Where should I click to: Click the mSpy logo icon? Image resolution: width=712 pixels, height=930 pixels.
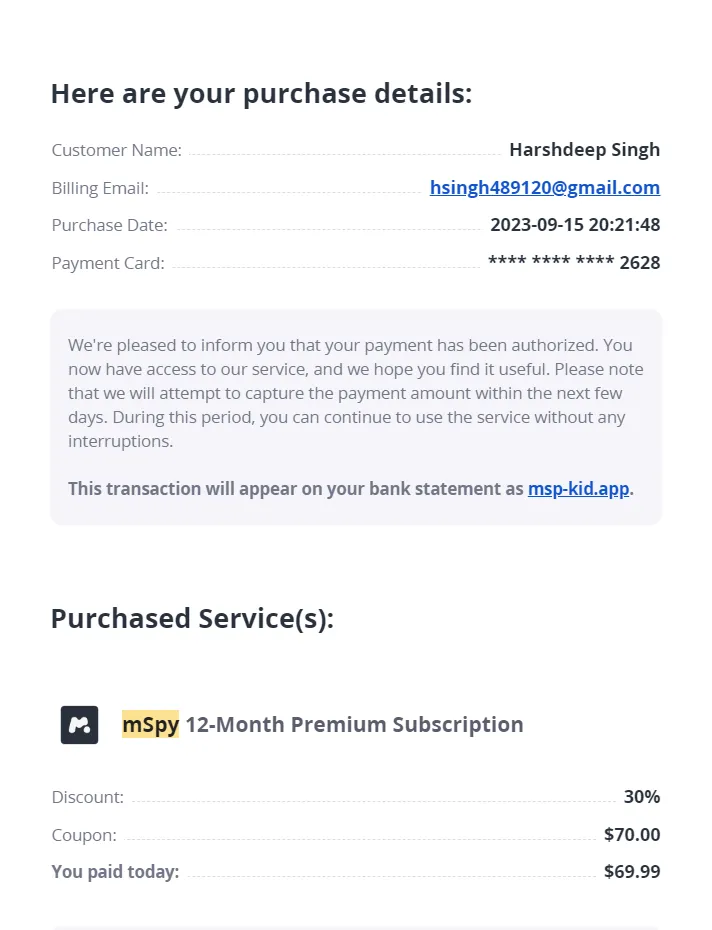pyautogui.click(x=79, y=725)
